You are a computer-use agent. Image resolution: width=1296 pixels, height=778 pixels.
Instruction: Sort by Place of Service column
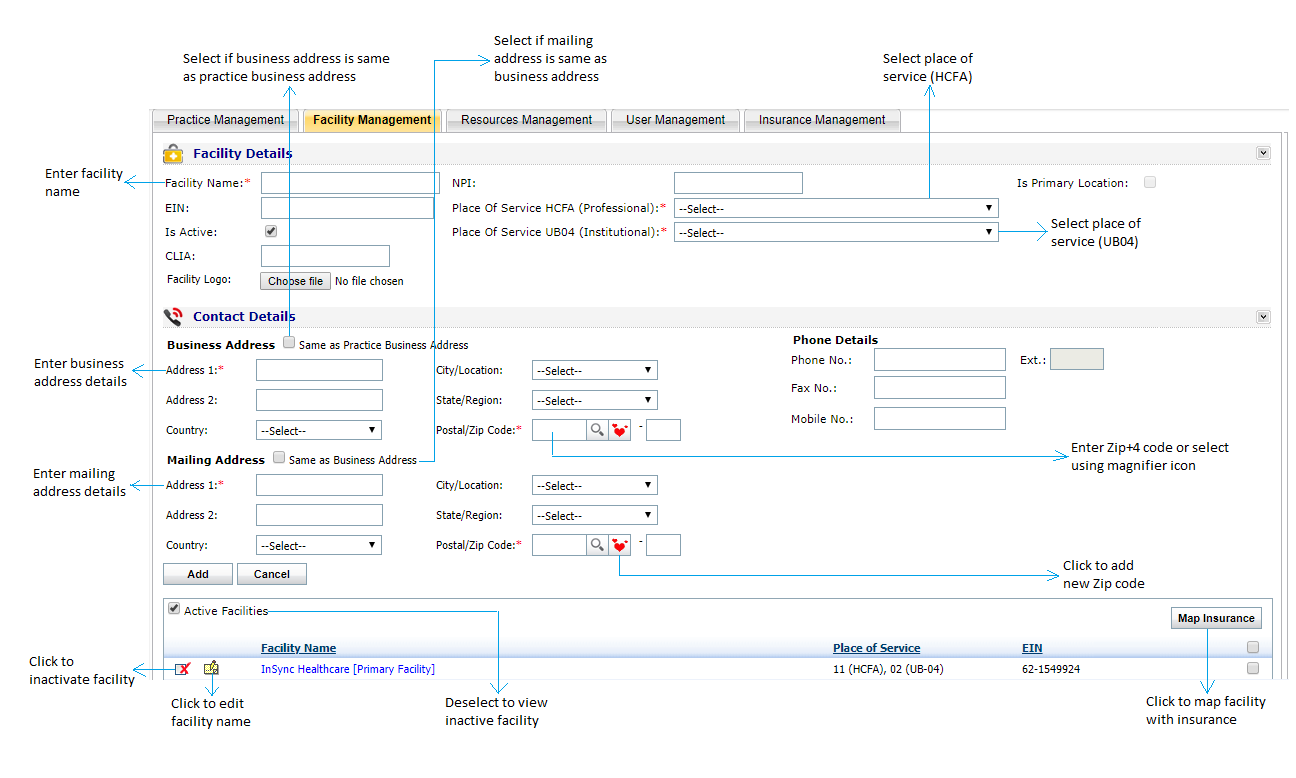(876, 648)
